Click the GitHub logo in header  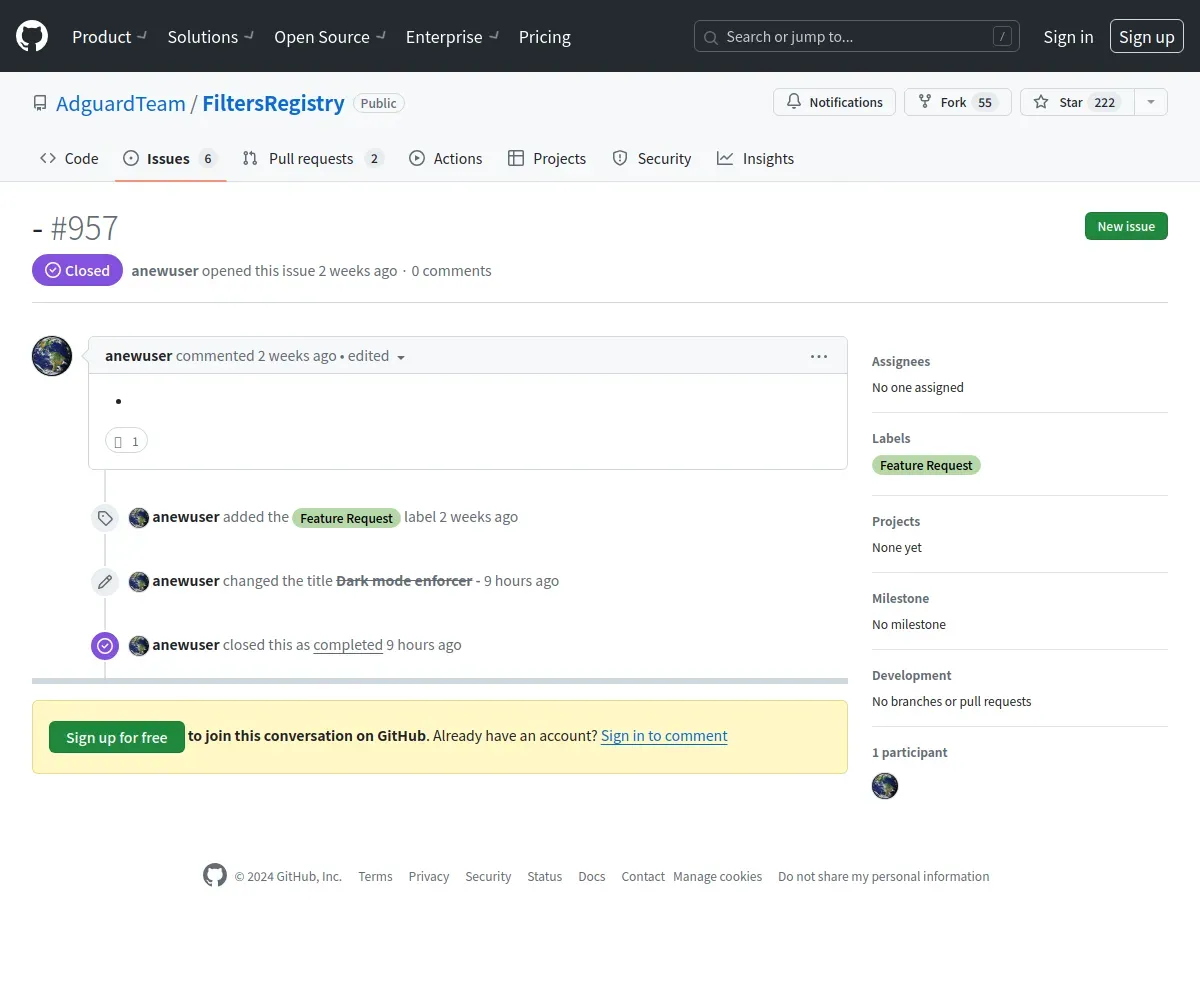(32, 37)
